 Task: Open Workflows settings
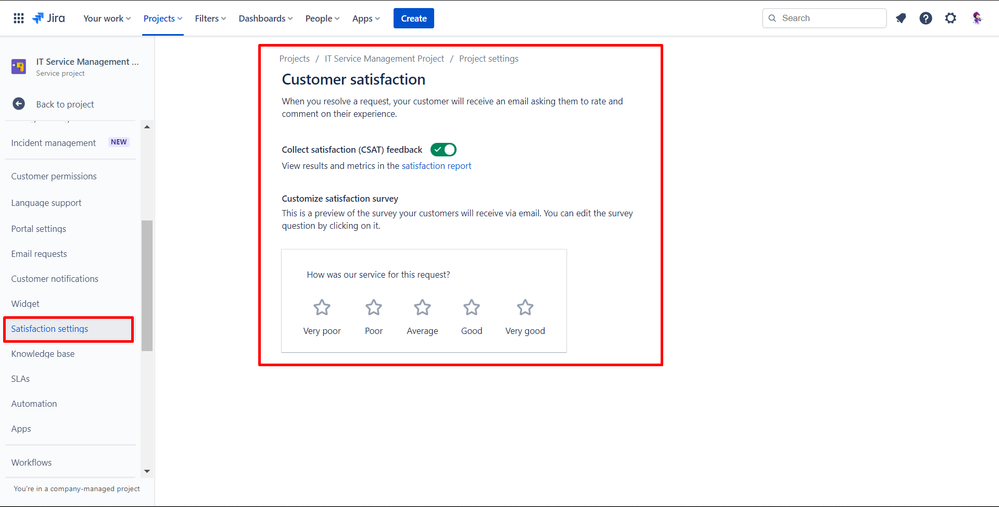click(x=31, y=463)
